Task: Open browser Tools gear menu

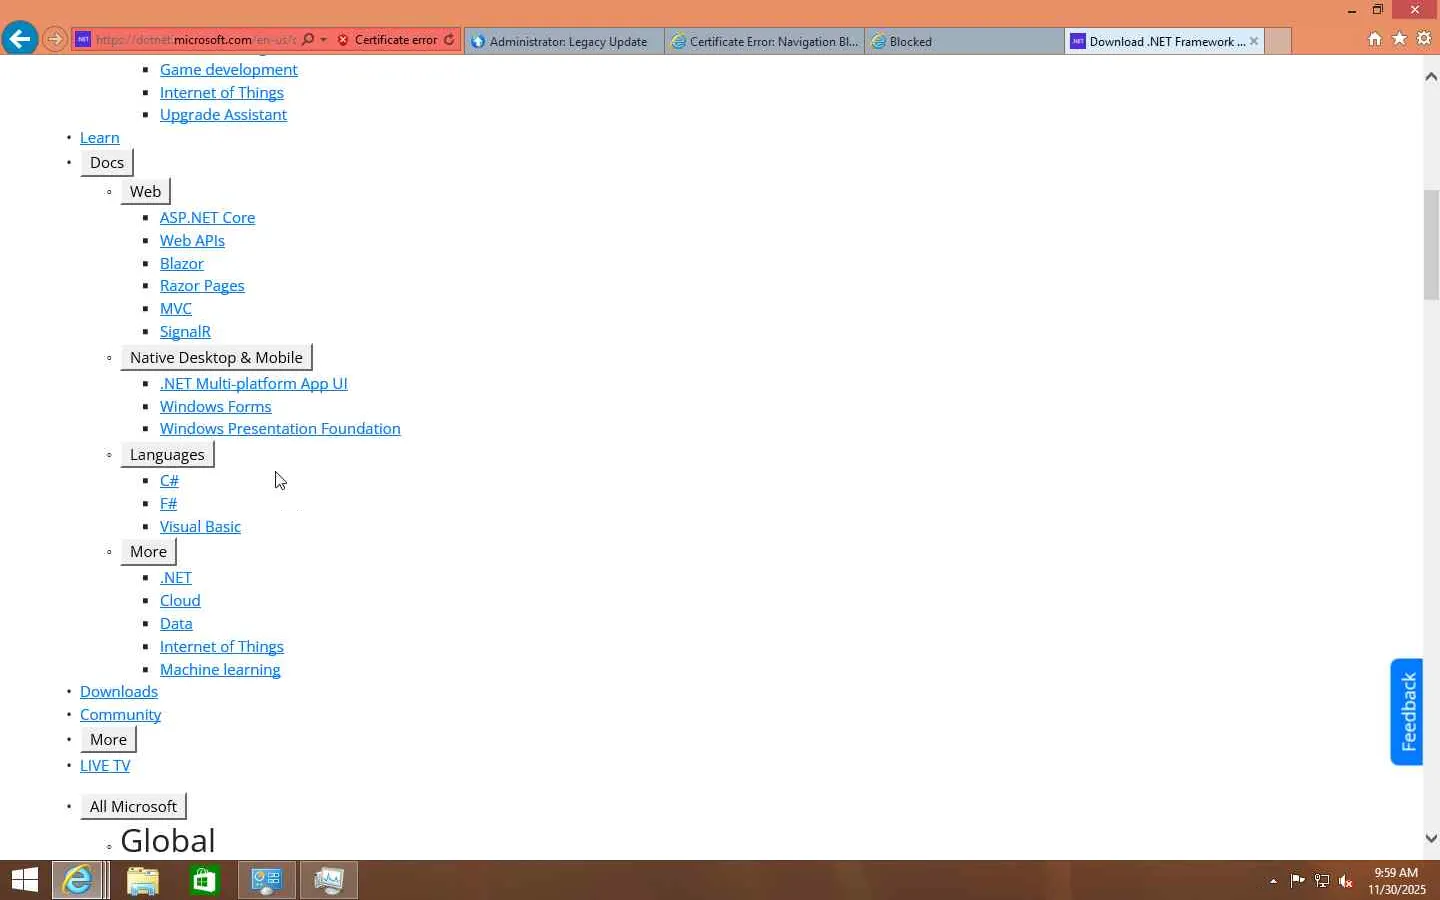Action: [1424, 39]
